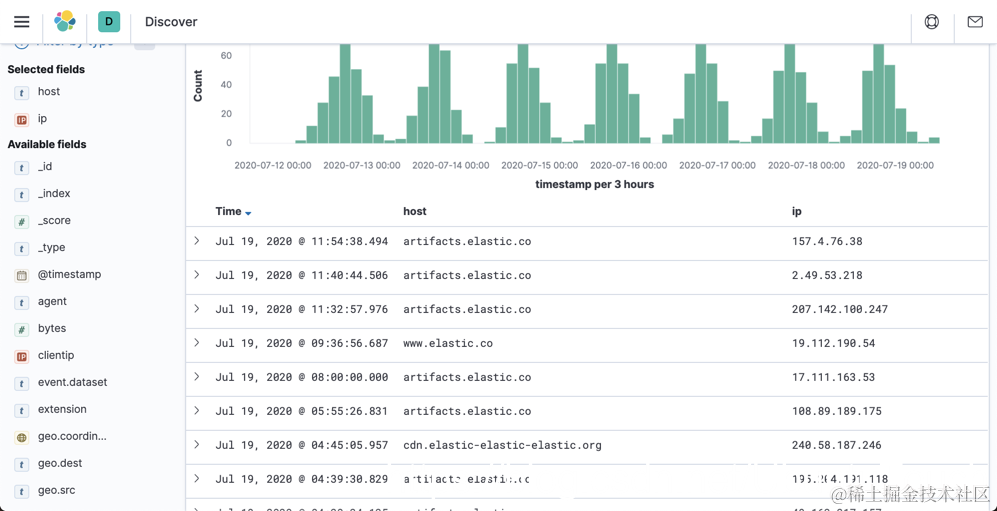Click the _index field type icon
This screenshot has height=511, width=997.
(x=22, y=194)
